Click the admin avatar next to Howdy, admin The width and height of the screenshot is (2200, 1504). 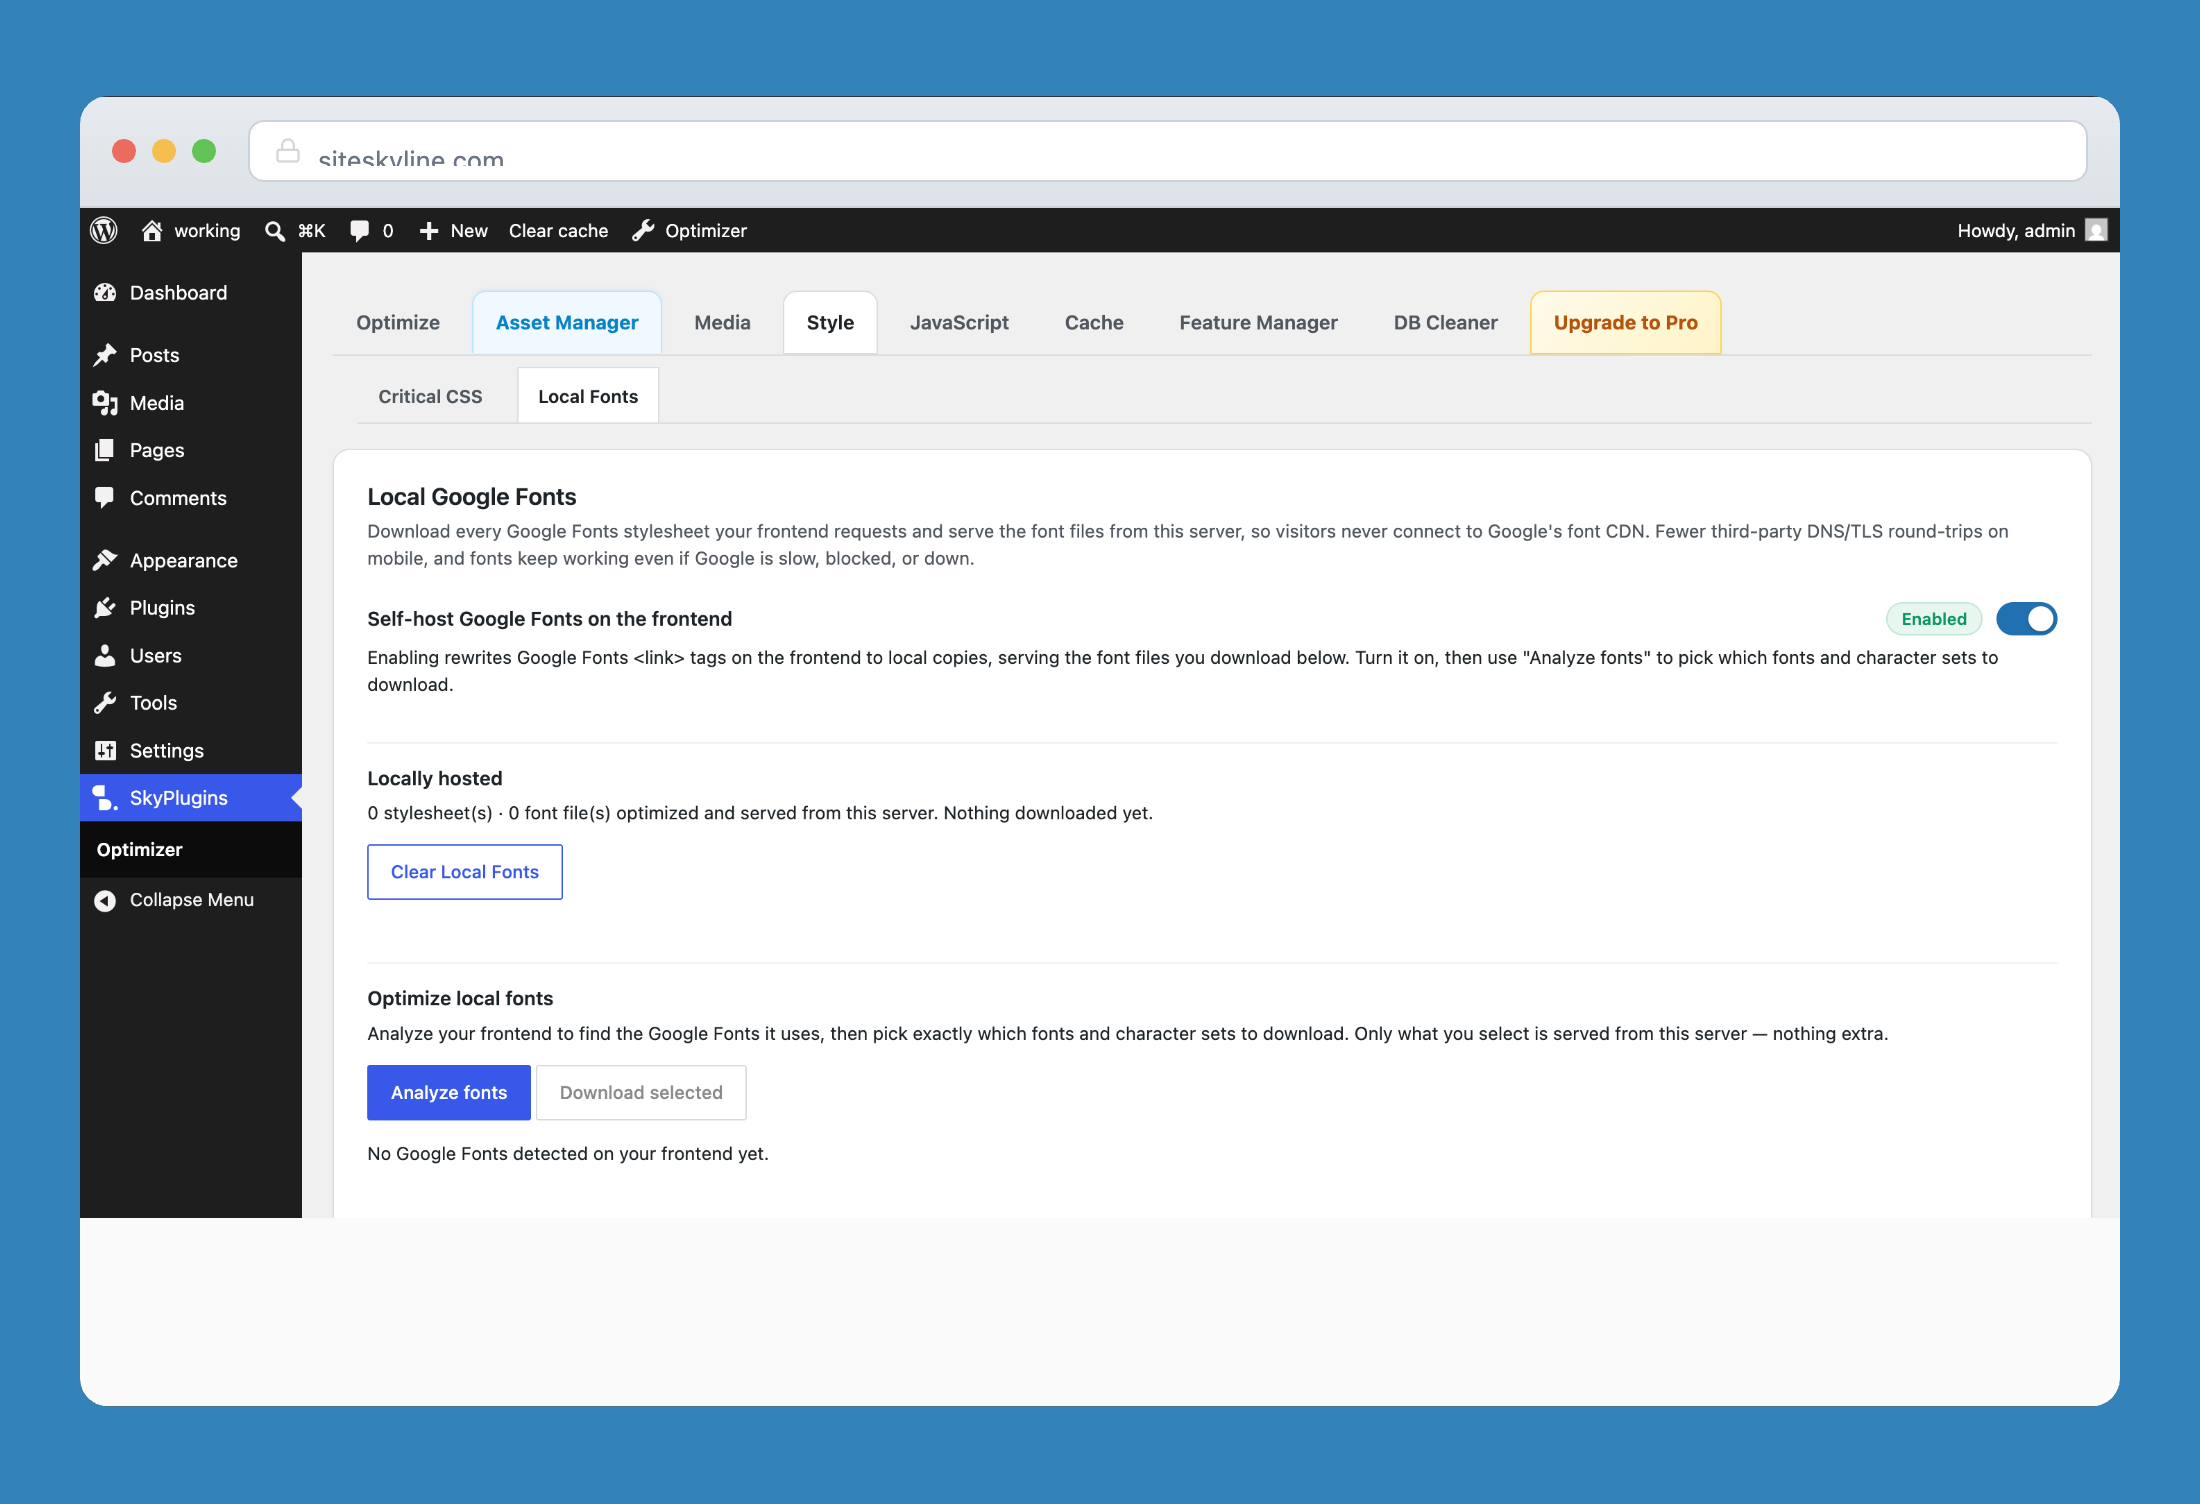point(2096,231)
